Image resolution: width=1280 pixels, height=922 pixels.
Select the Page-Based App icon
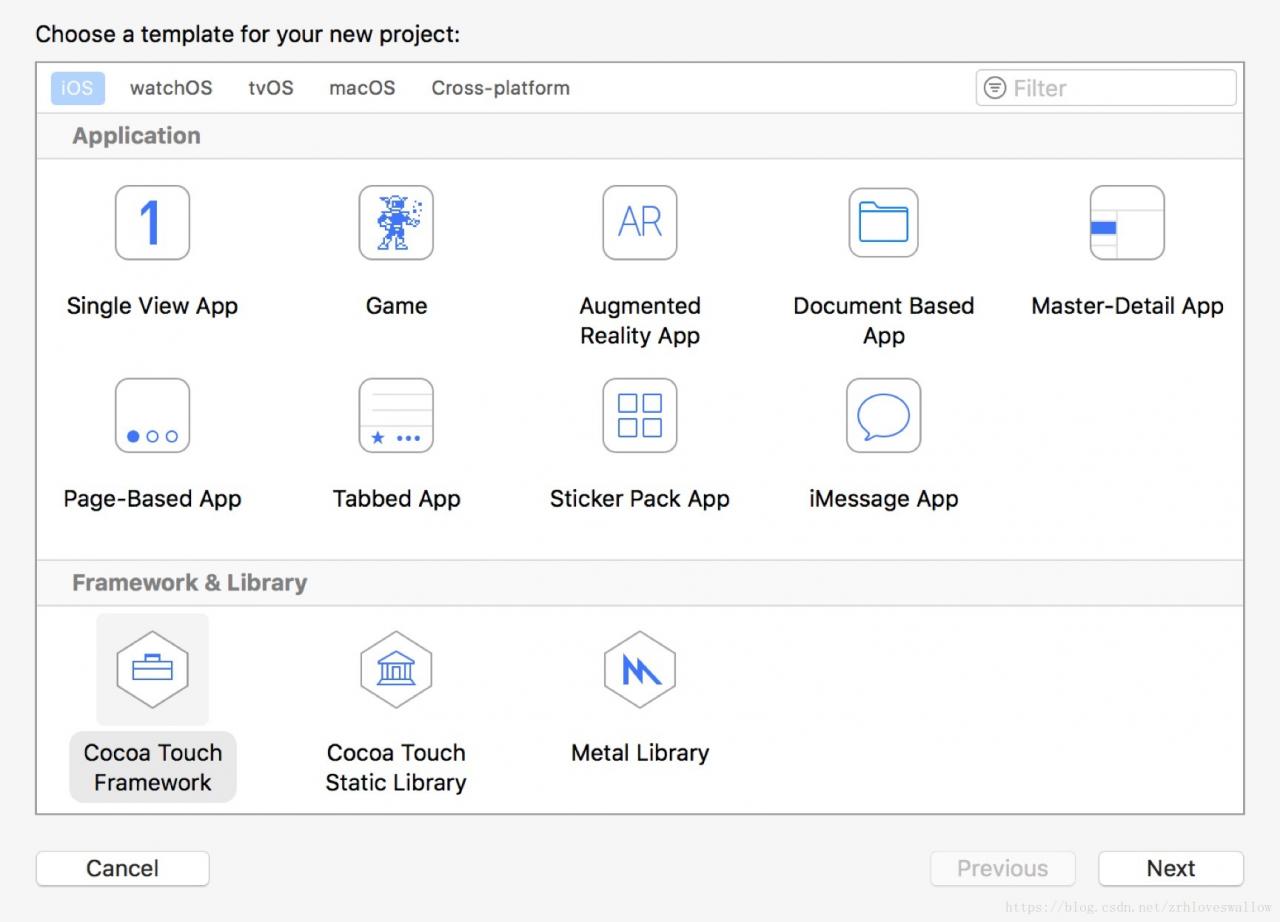[152, 416]
